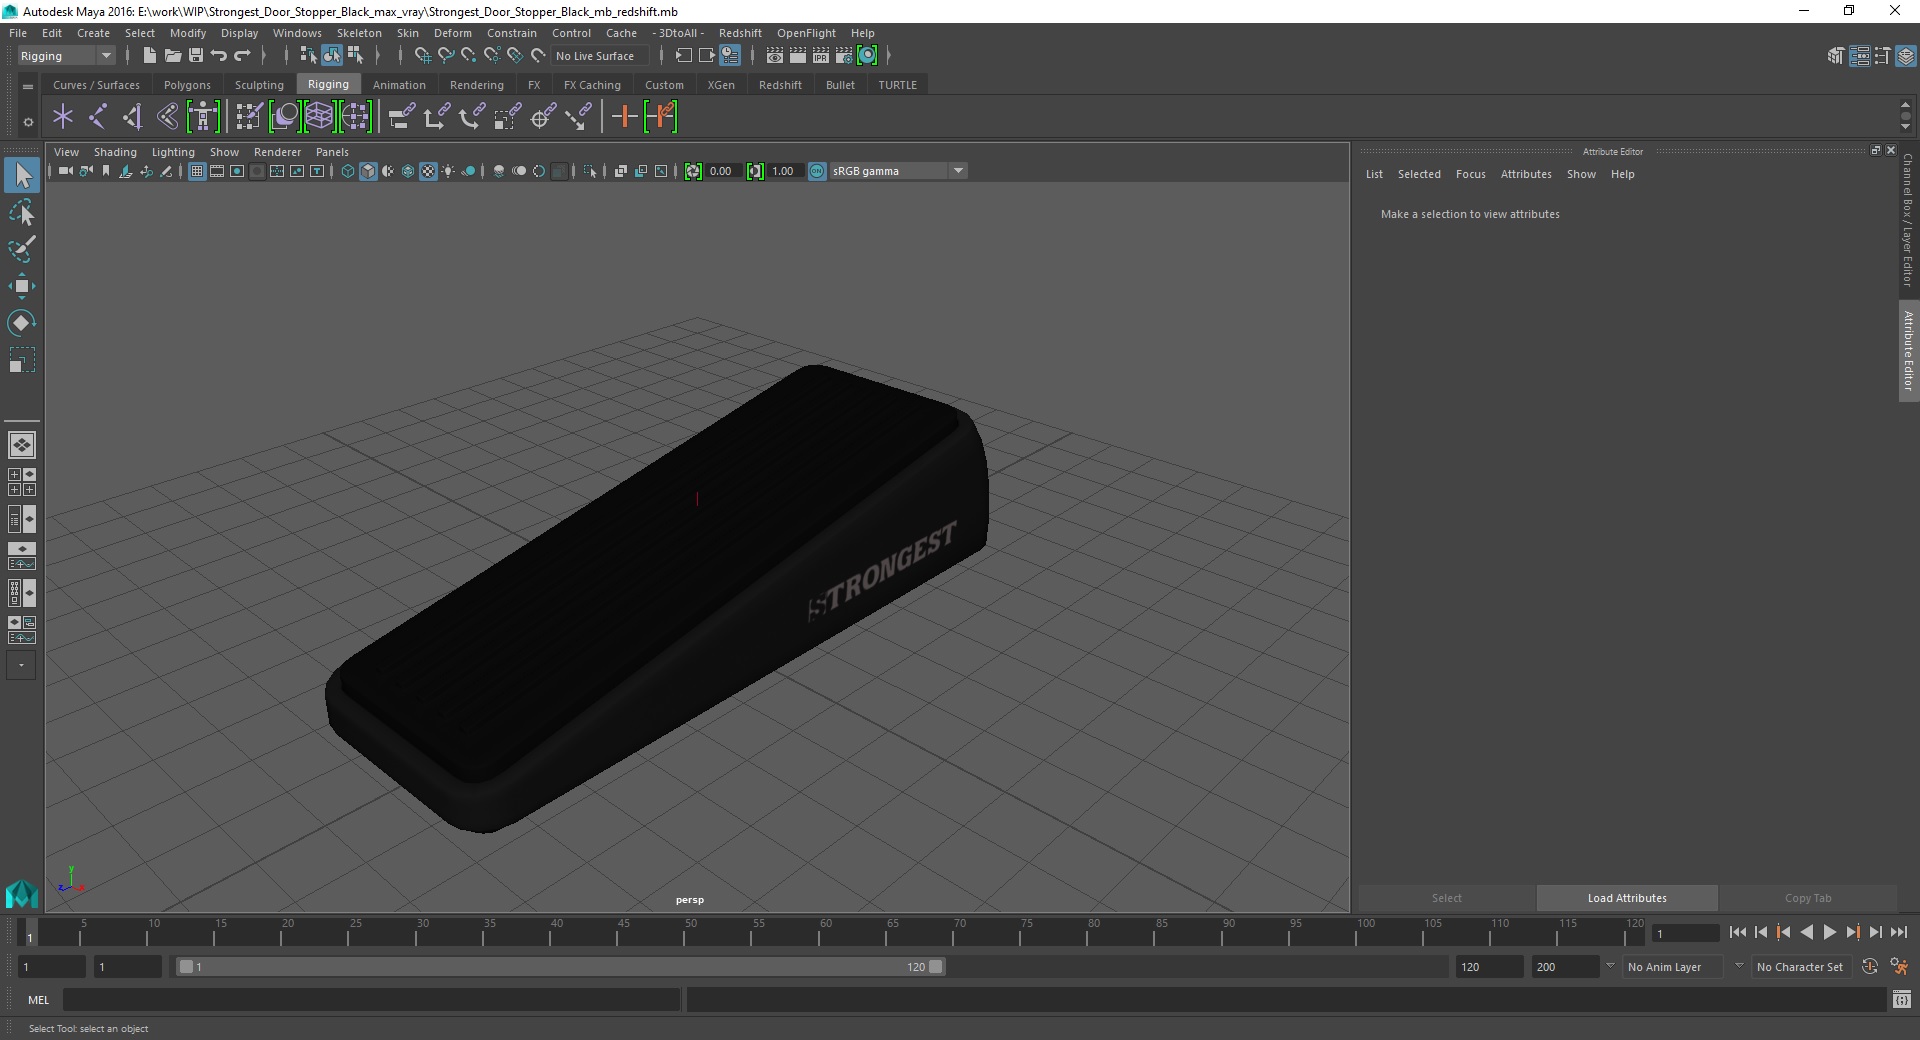
Task: Open the Rigging menu set dropdown
Action: click(66, 56)
